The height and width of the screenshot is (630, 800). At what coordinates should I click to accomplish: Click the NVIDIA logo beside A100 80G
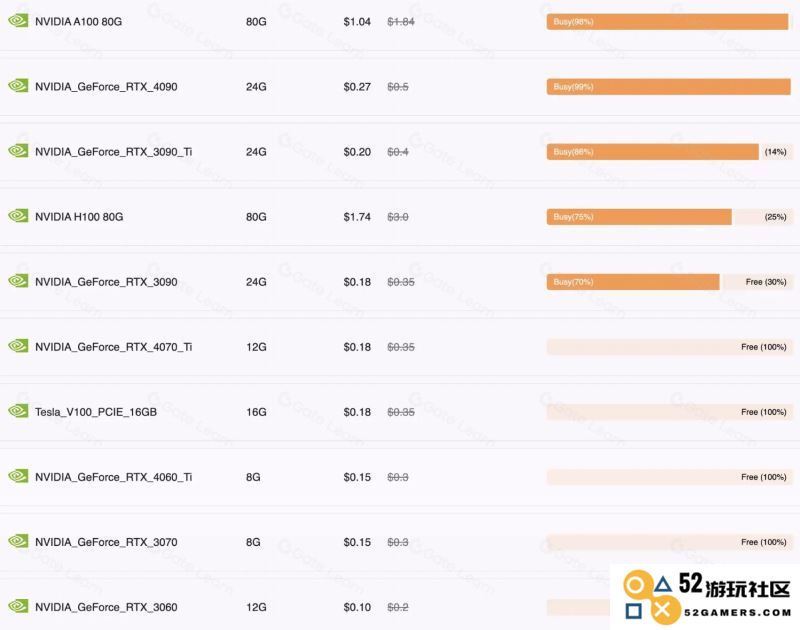tap(18, 21)
